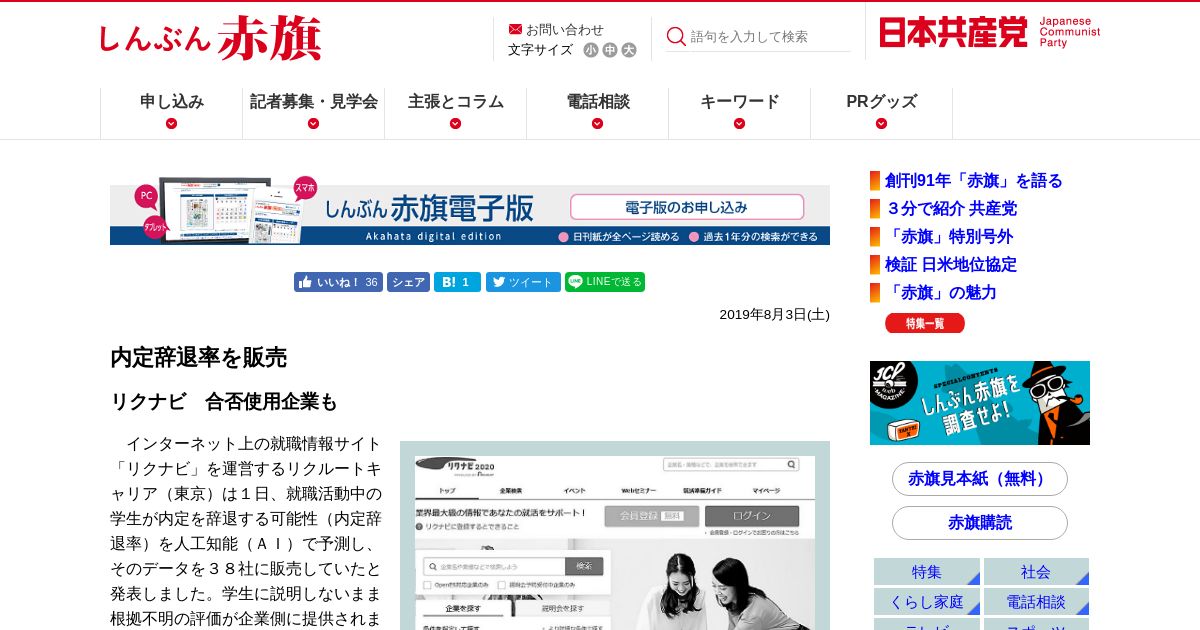Click the orange marker beside 「赤旗」の魅力
Viewport: 1200px width, 630px height.
(x=875, y=293)
